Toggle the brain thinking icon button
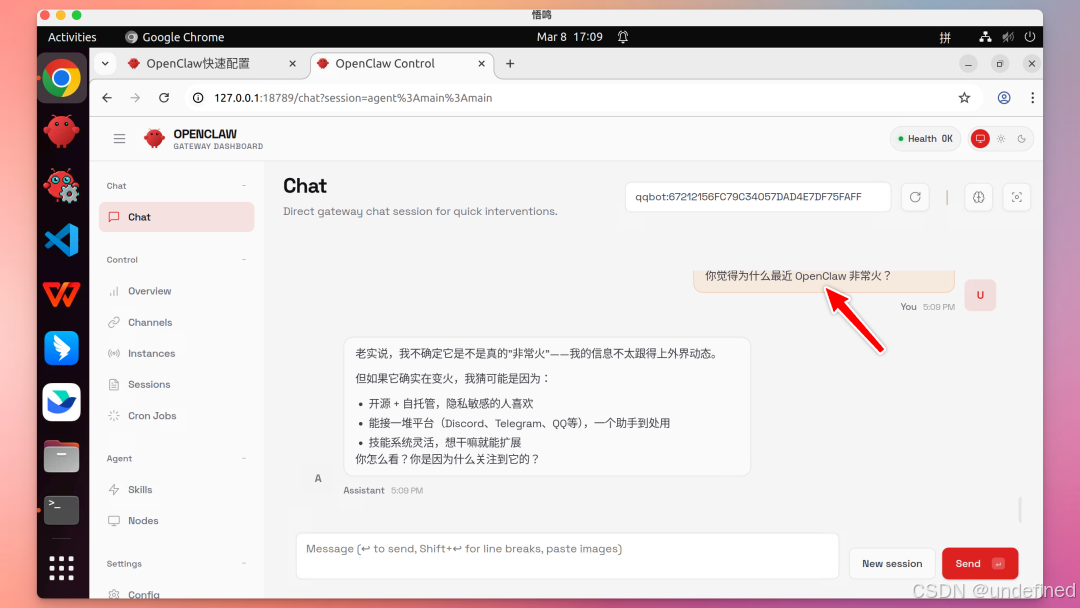1080x608 pixels. tap(978, 197)
